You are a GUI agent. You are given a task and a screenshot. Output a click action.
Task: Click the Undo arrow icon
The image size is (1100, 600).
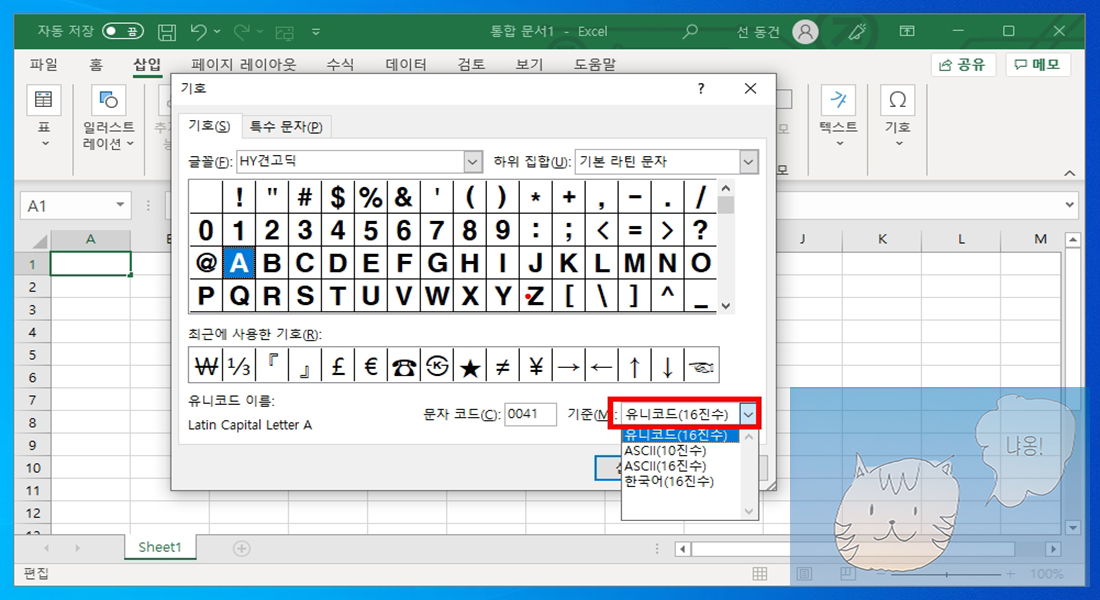(199, 32)
